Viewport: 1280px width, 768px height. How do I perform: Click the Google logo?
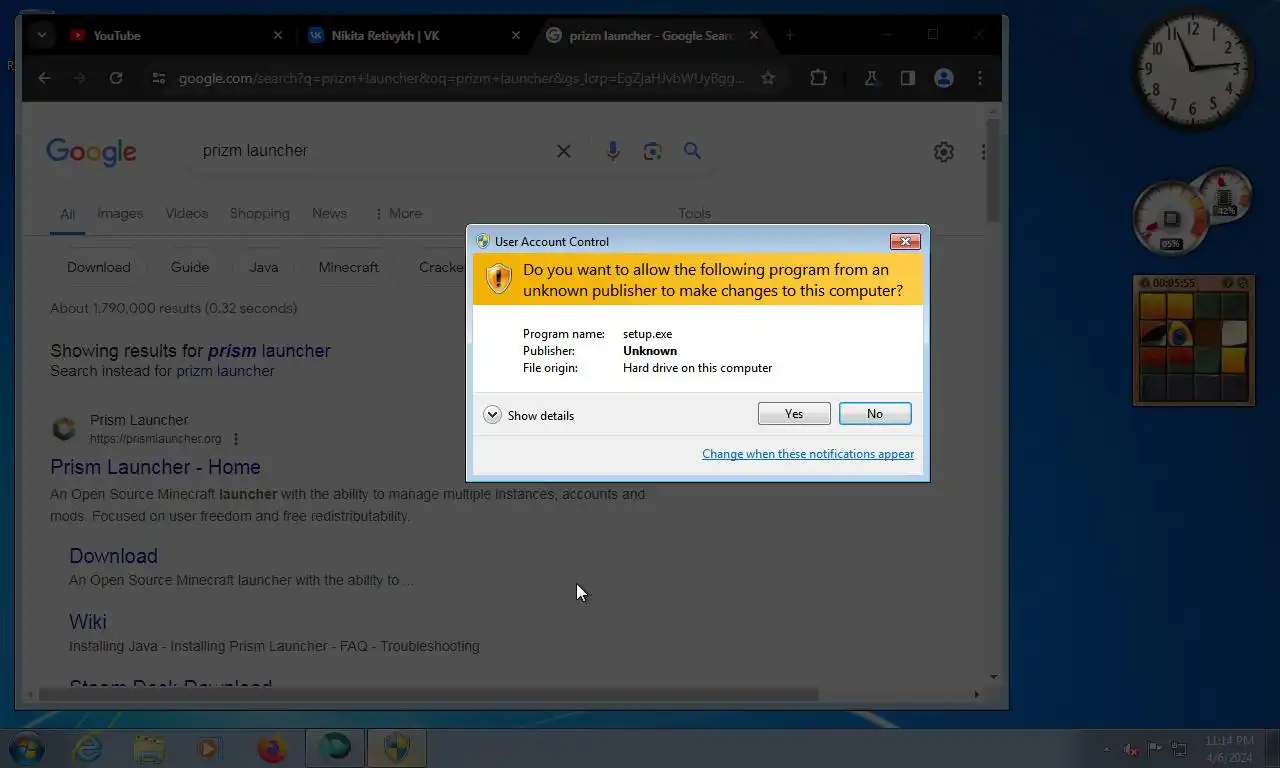click(x=91, y=152)
